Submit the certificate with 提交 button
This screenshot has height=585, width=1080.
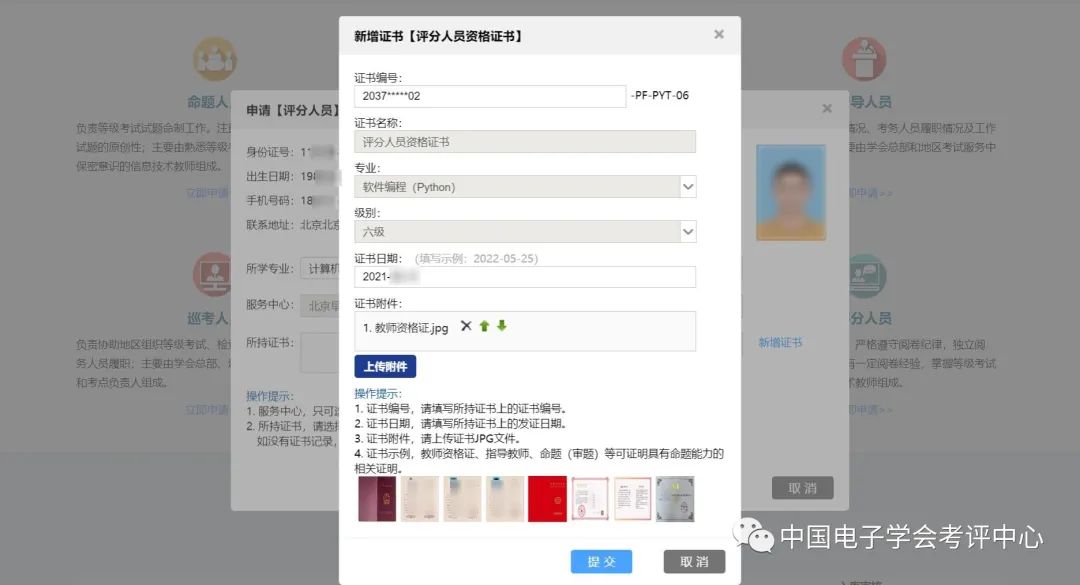[x=601, y=562]
